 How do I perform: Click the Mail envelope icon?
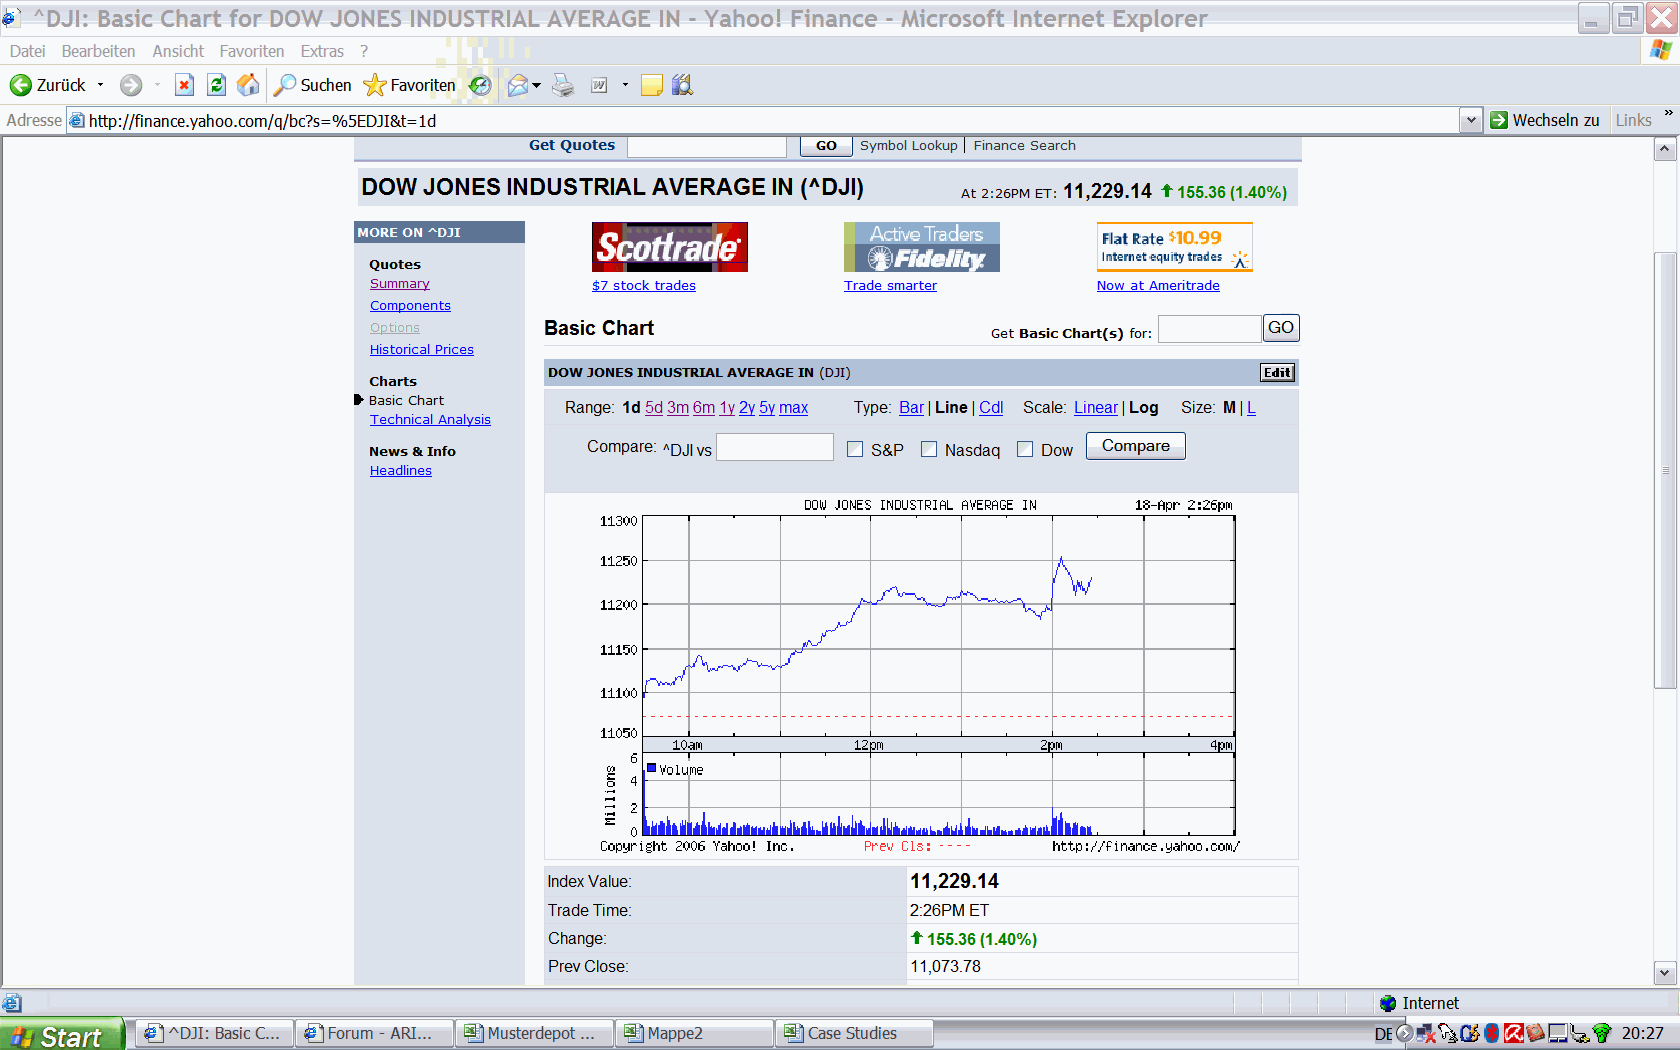tap(517, 85)
